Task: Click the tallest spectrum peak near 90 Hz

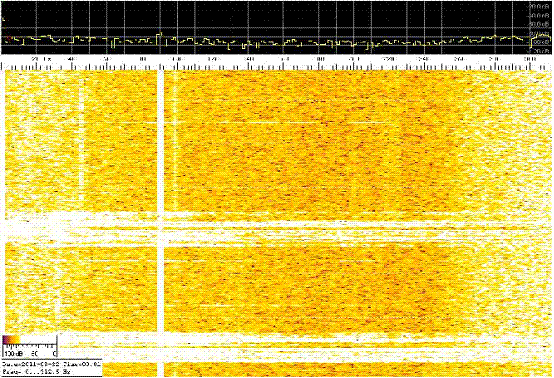Action: (160, 35)
